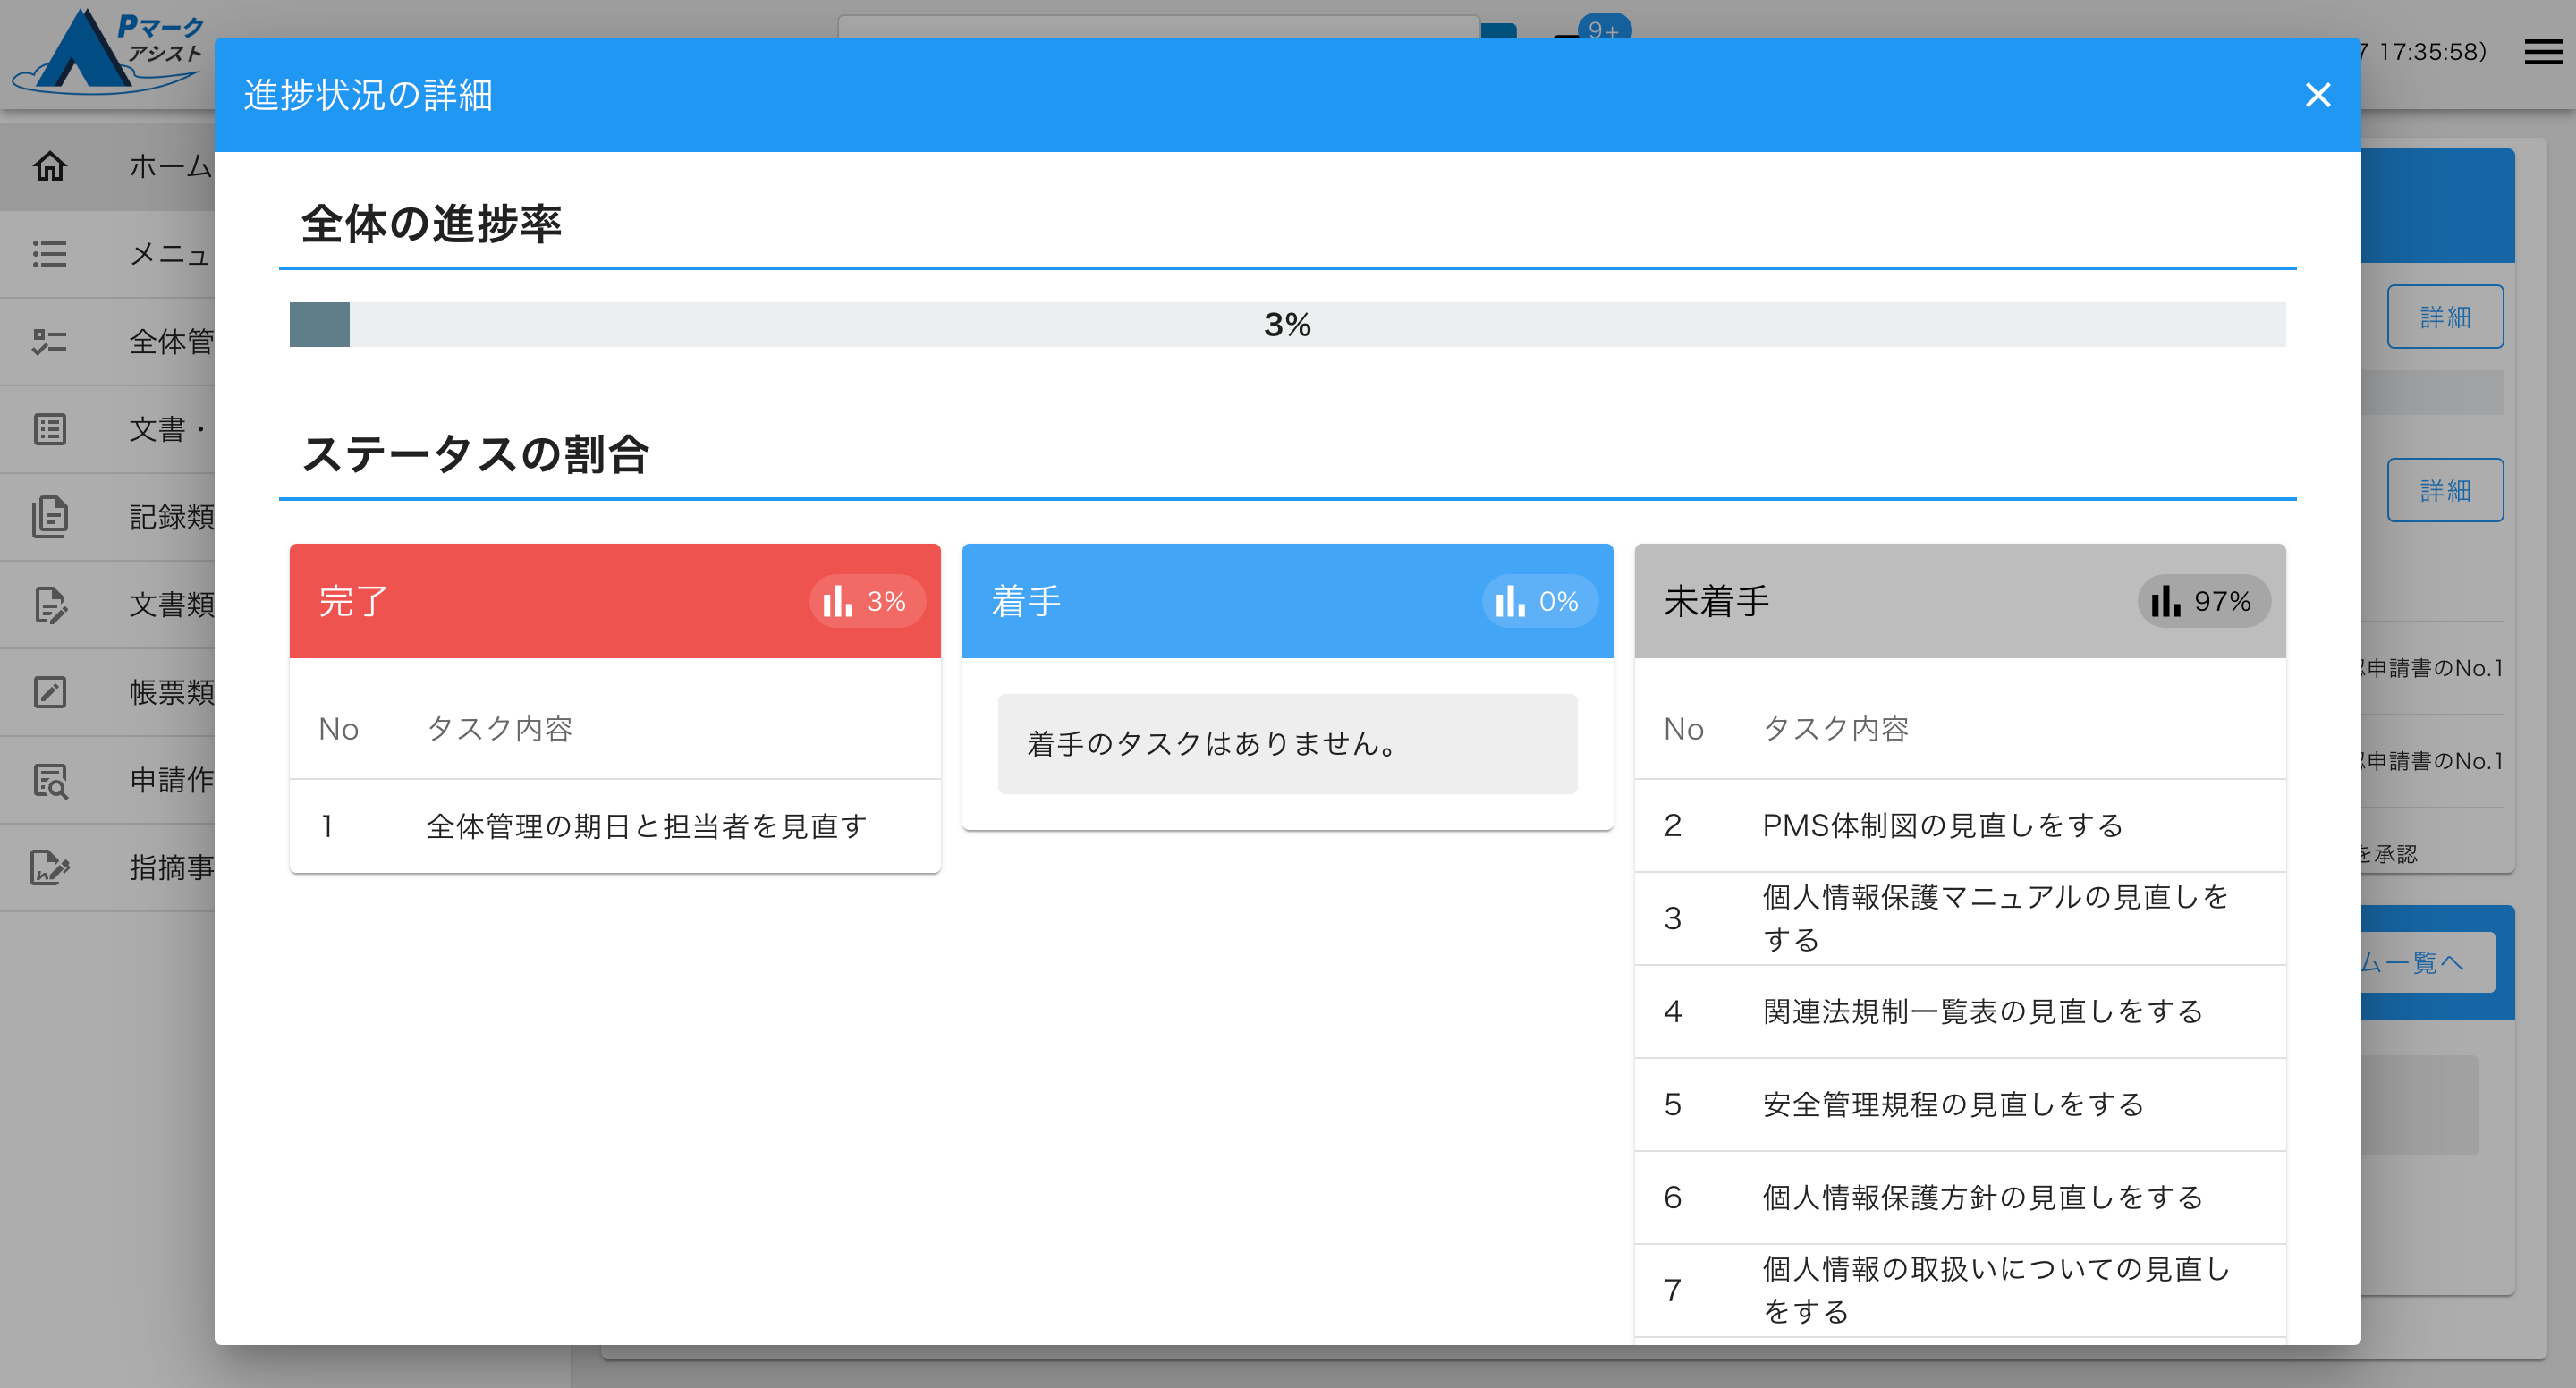The height and width of the screenshot is (1388, 2576).
Task: Click the 帳票類 edit square icon
Action: coord(49,692)
